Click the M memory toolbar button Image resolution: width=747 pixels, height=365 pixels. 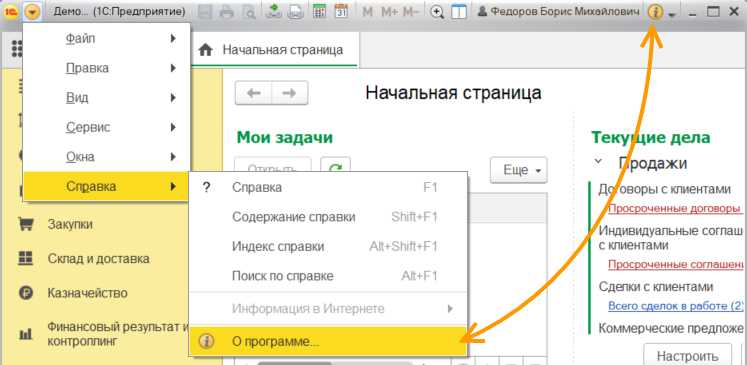(x=367, y=12)
